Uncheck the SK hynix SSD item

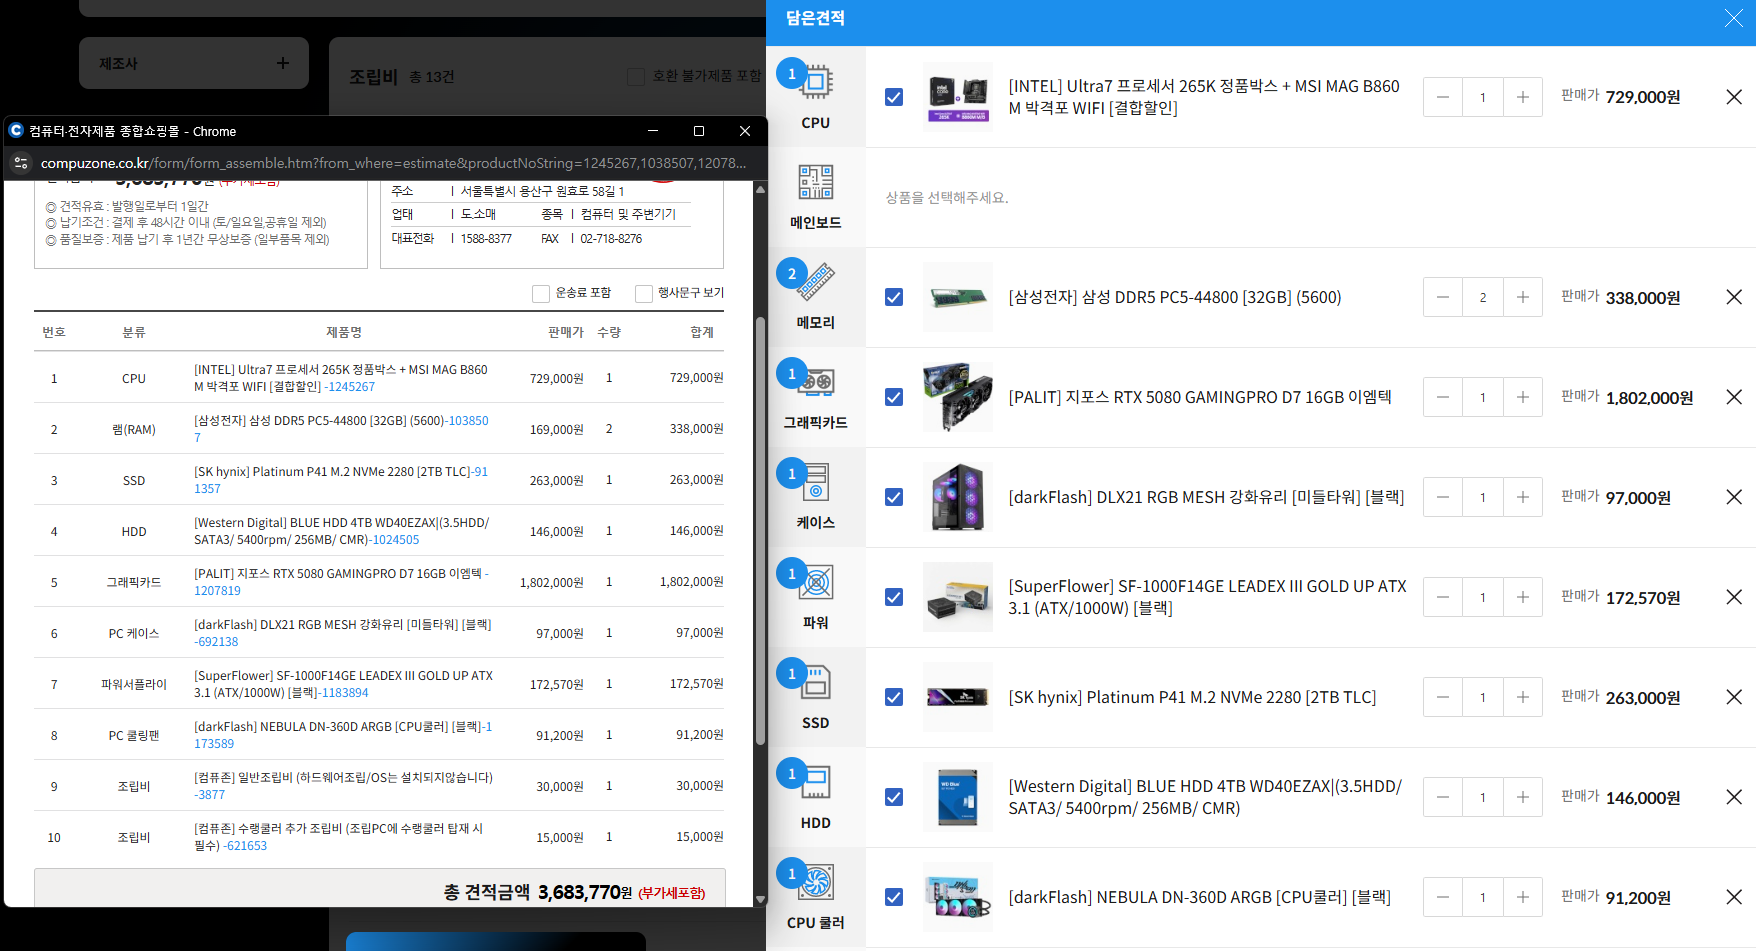point(894,697)
